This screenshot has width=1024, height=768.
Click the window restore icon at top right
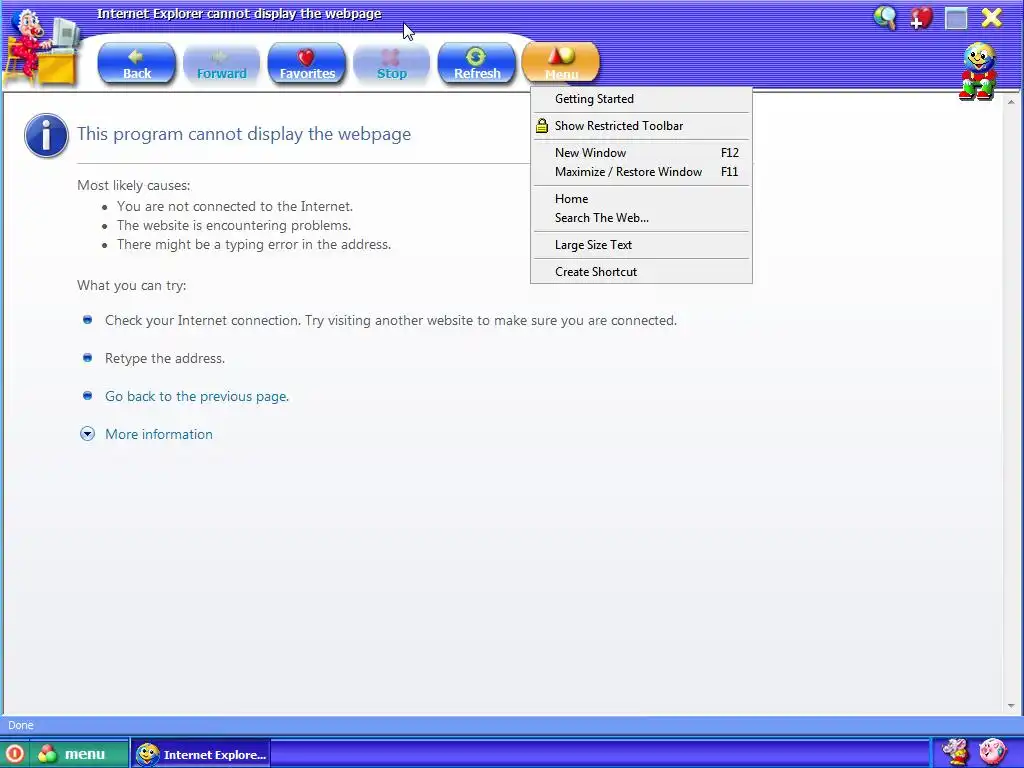956,18
